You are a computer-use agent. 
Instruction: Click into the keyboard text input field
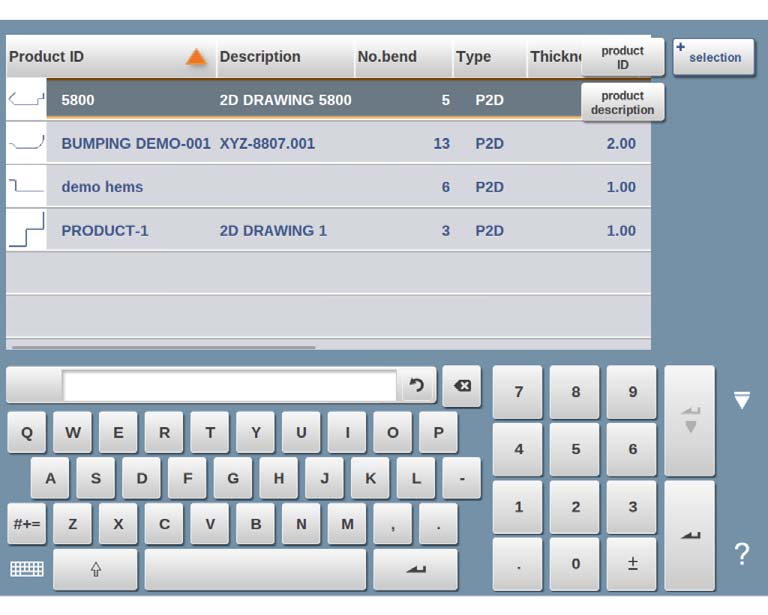coord(229,386)
